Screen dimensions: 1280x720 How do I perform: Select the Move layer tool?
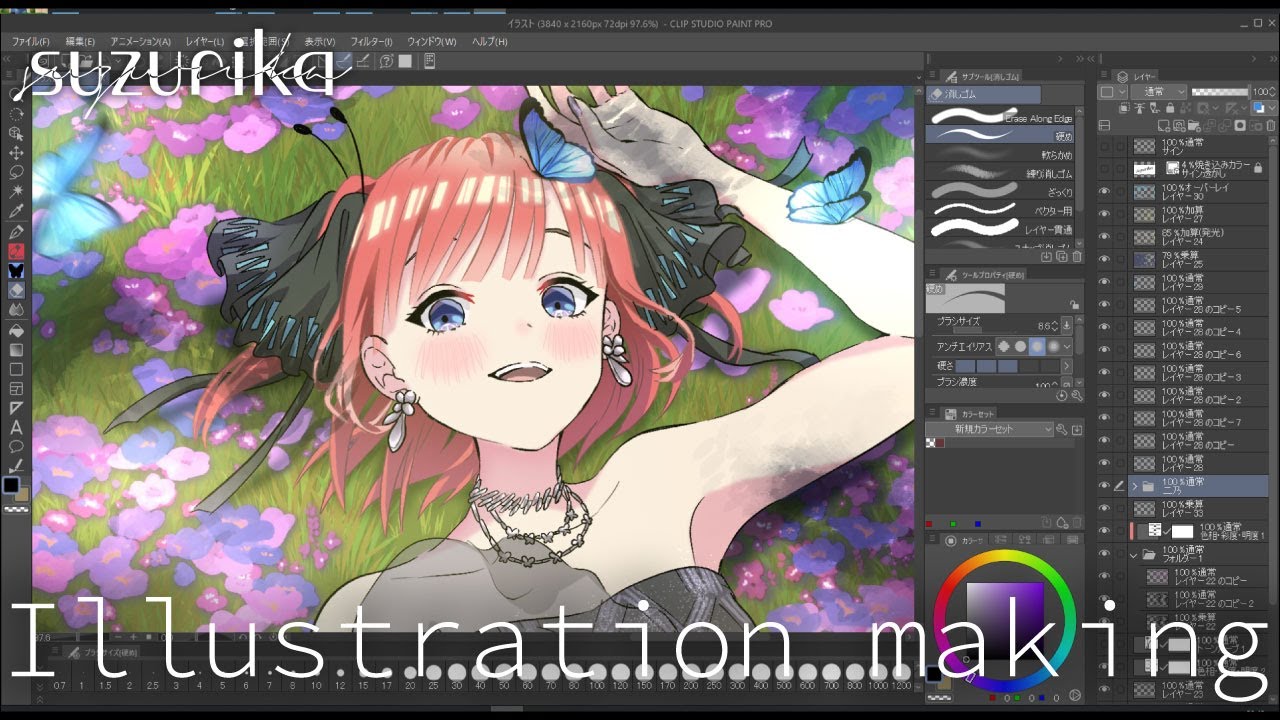[16, 152]
